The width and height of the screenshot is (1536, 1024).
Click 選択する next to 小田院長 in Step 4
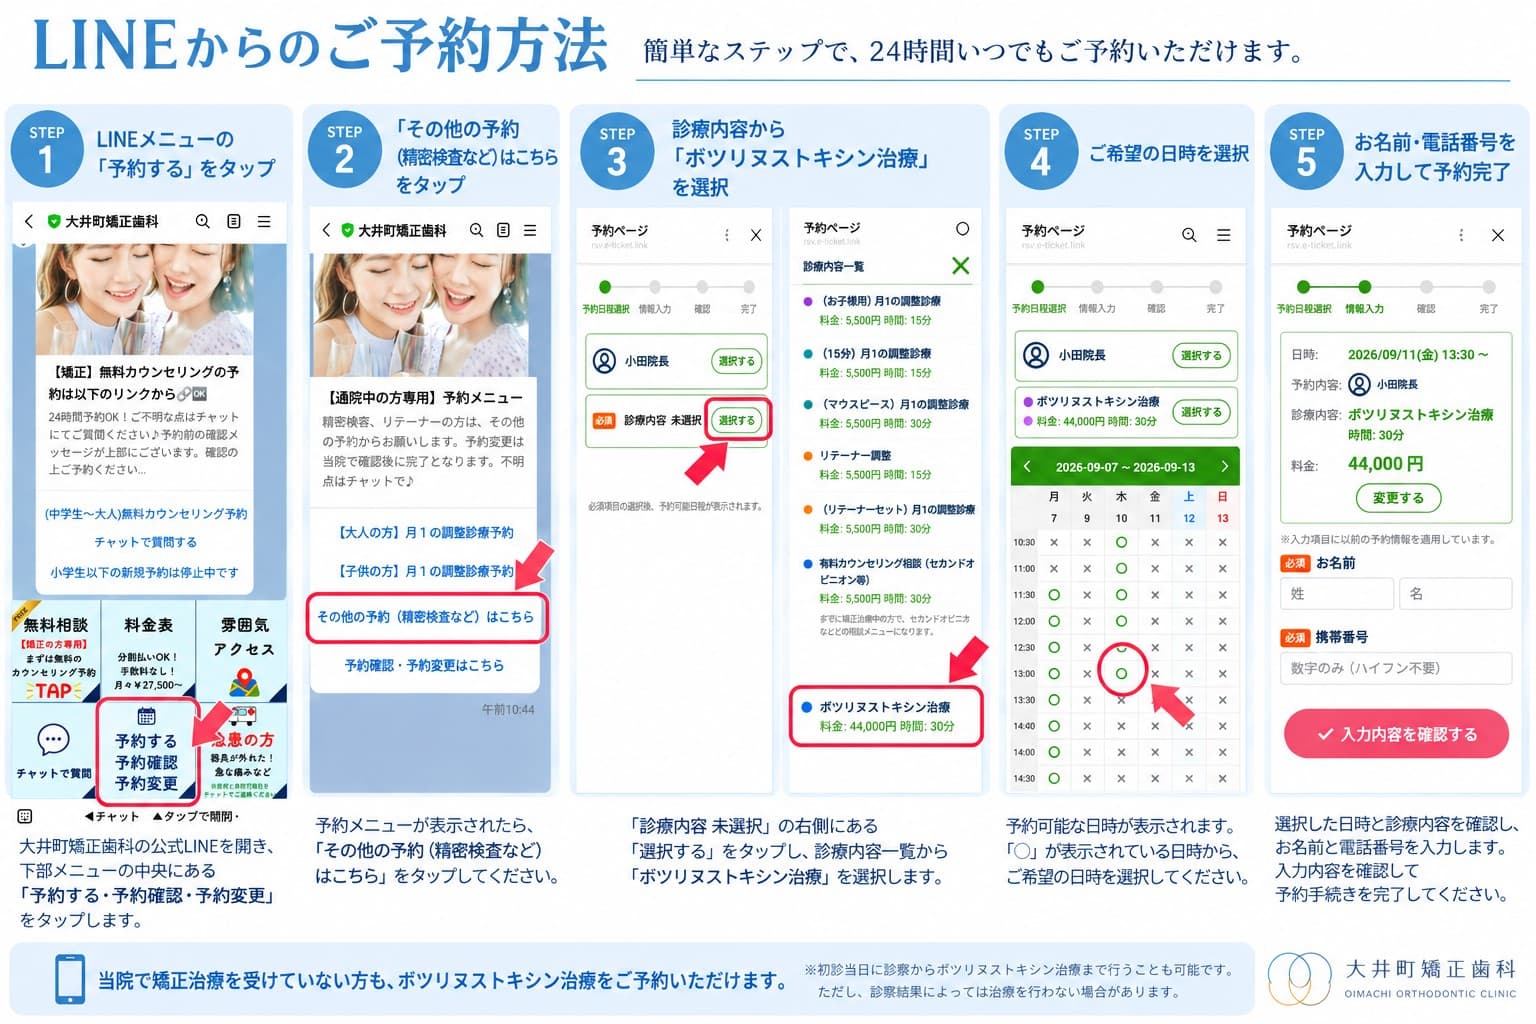coord(1201,355)
